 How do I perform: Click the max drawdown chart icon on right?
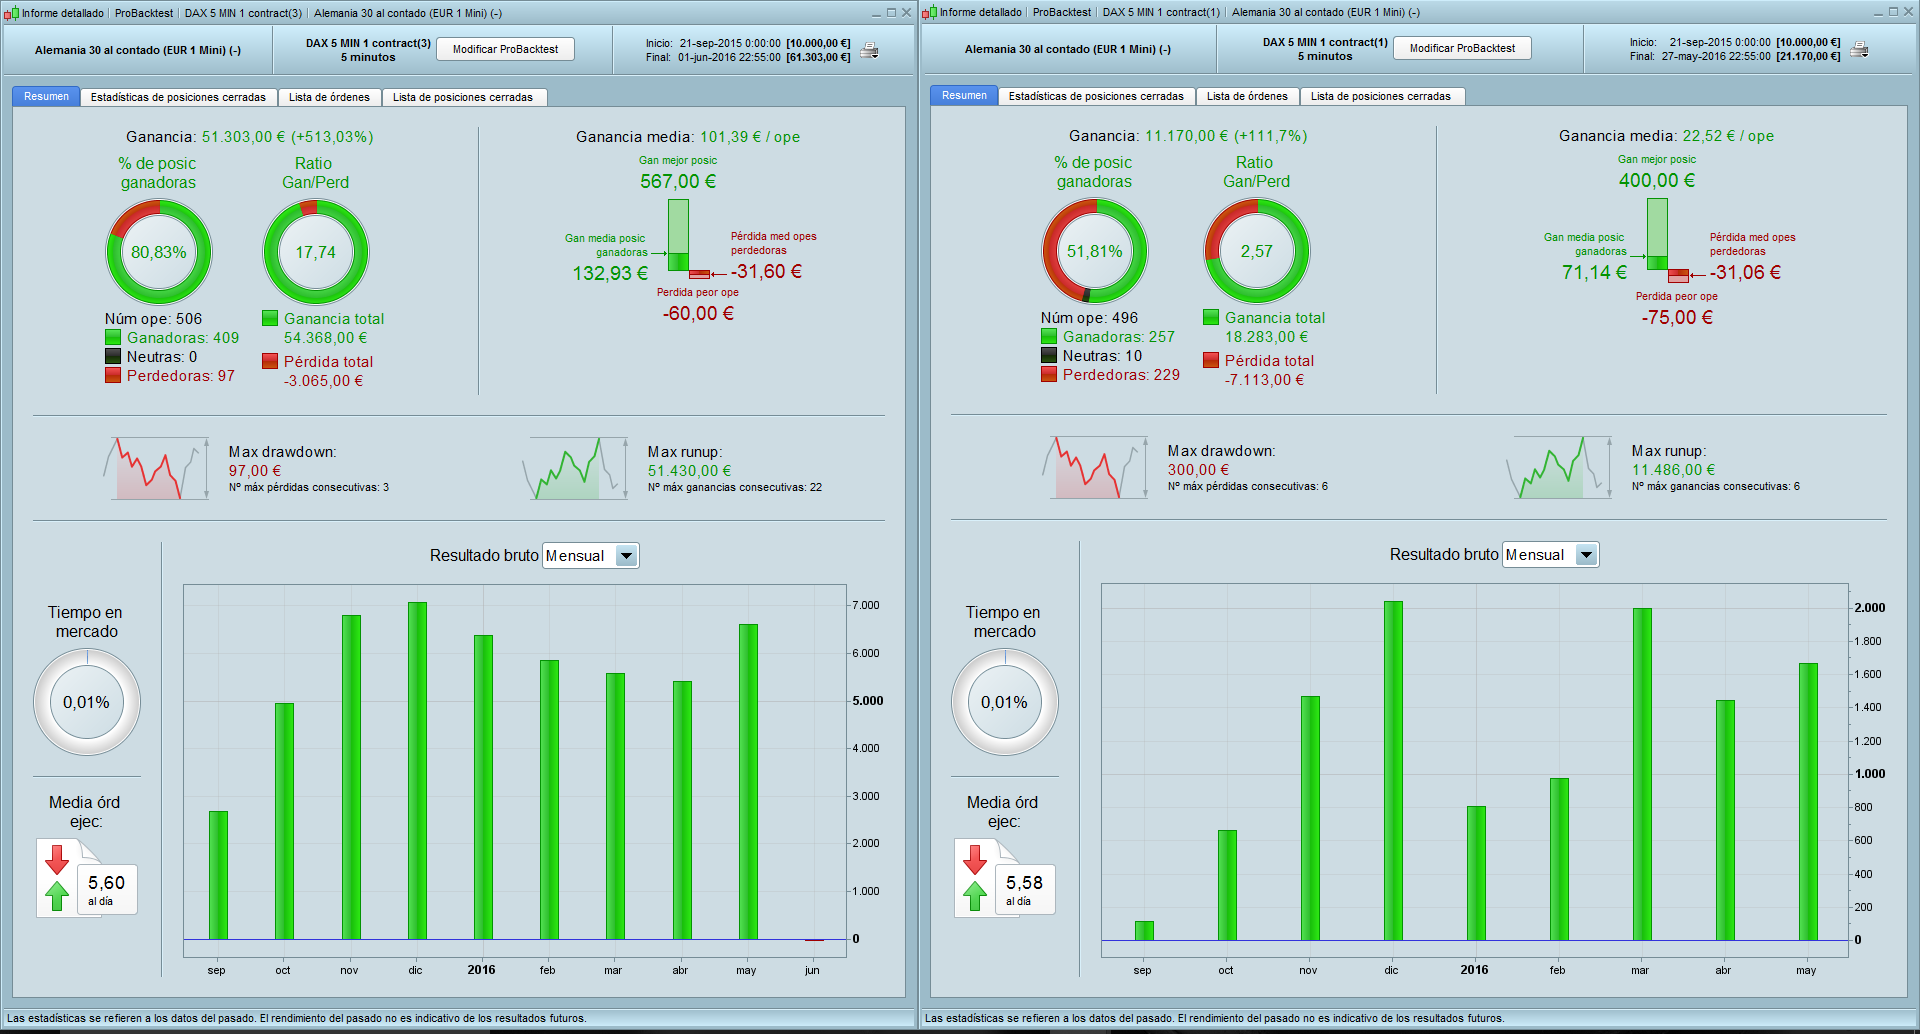[1094, 467]
